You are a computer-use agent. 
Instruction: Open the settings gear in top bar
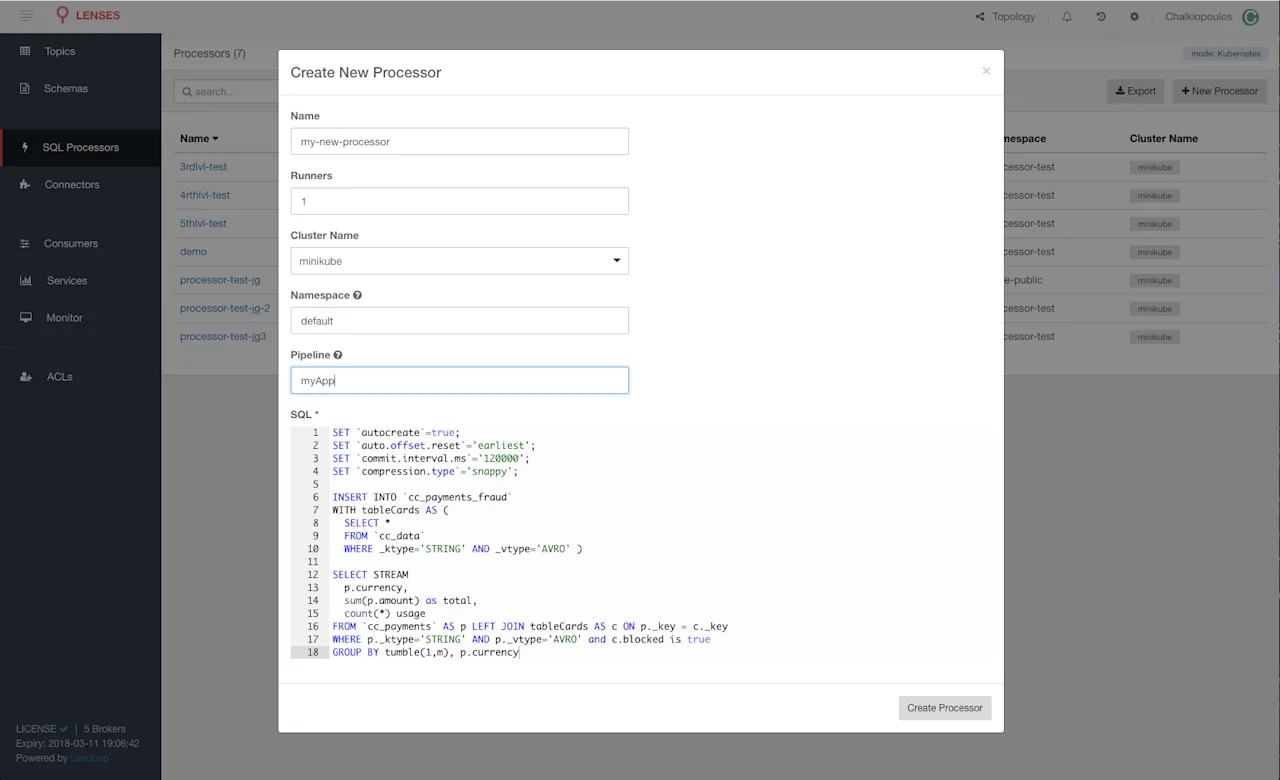(1133, 16)
